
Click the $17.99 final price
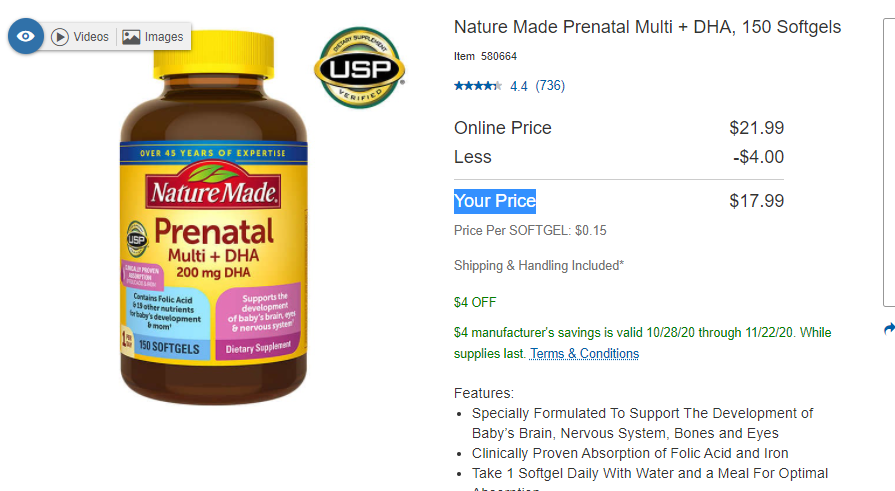click(757, 201)
